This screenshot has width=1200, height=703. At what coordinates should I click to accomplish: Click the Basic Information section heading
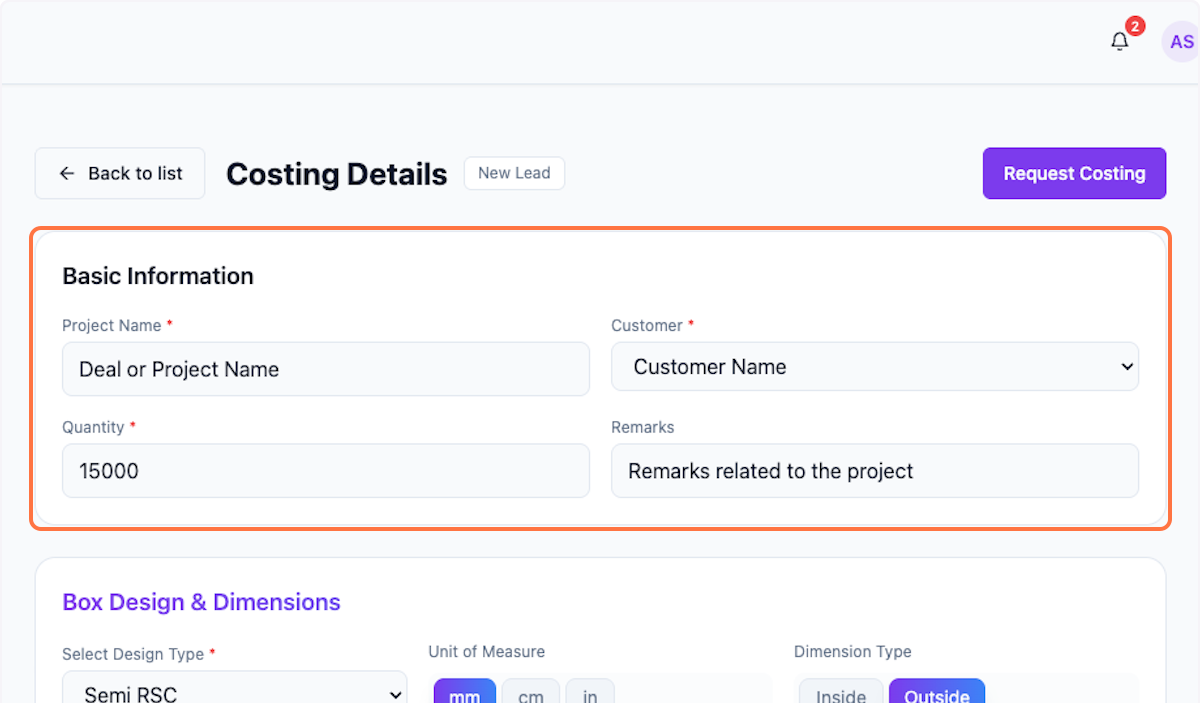click(158, 276)
